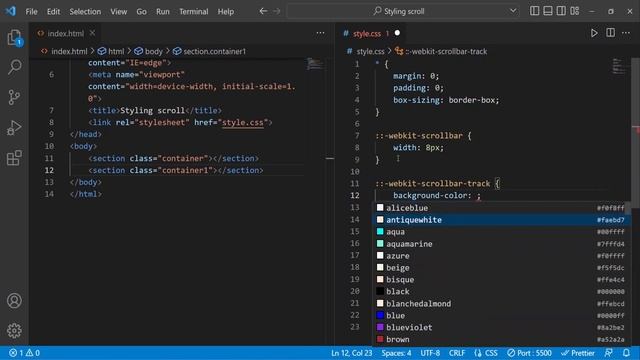Image resolution: width=640 pixels, height=360 pixels.
Task: Change indentation via Spaces: 4
Action: tap(396, 353)
